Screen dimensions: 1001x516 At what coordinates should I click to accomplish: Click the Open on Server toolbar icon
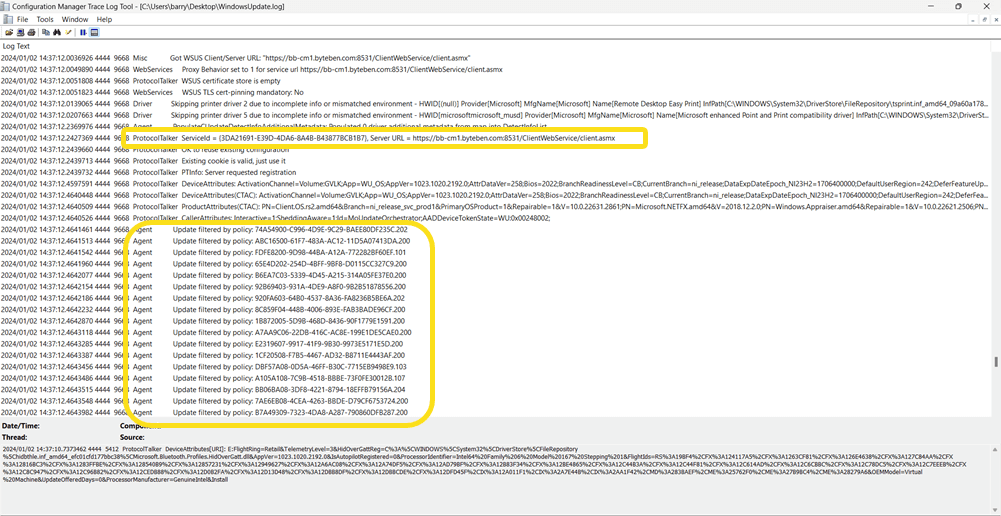tap(20, 32)
